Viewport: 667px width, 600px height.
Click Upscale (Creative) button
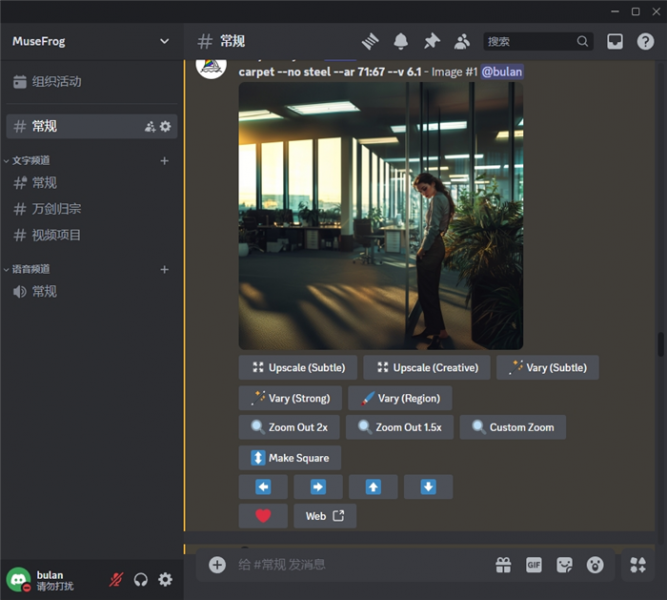coord(427,367)
